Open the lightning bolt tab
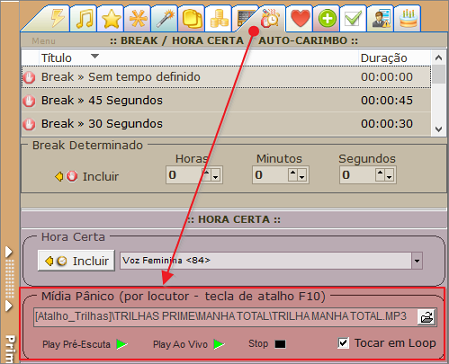 57,18
